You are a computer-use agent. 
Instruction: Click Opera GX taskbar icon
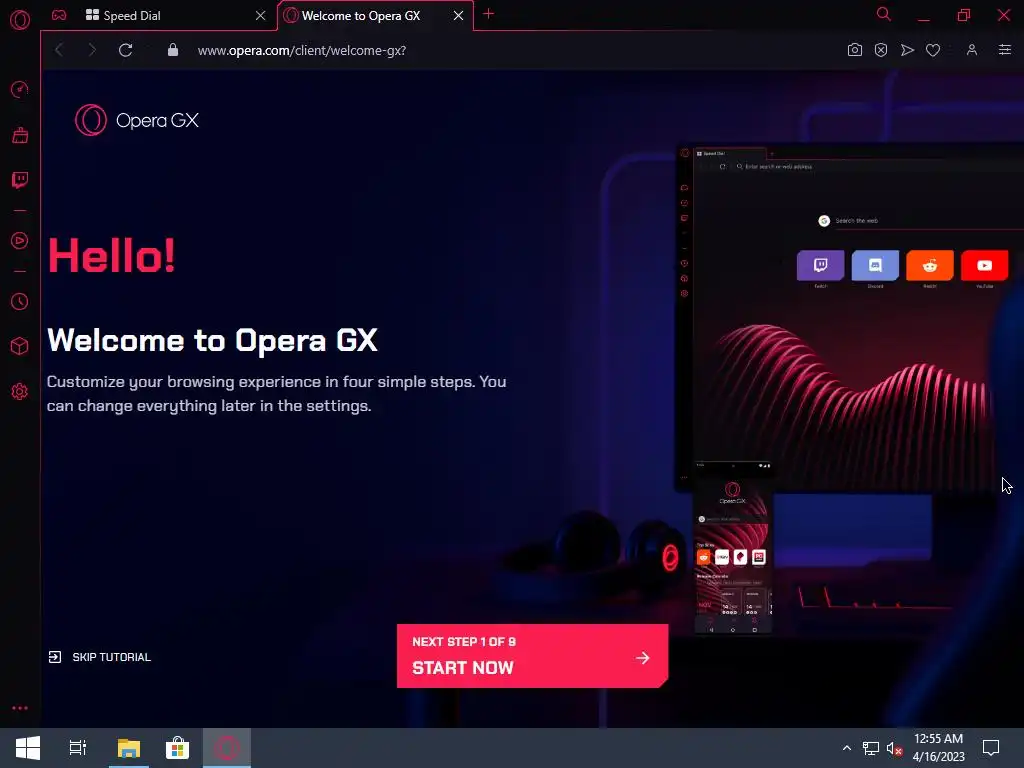tap(227, 748)
